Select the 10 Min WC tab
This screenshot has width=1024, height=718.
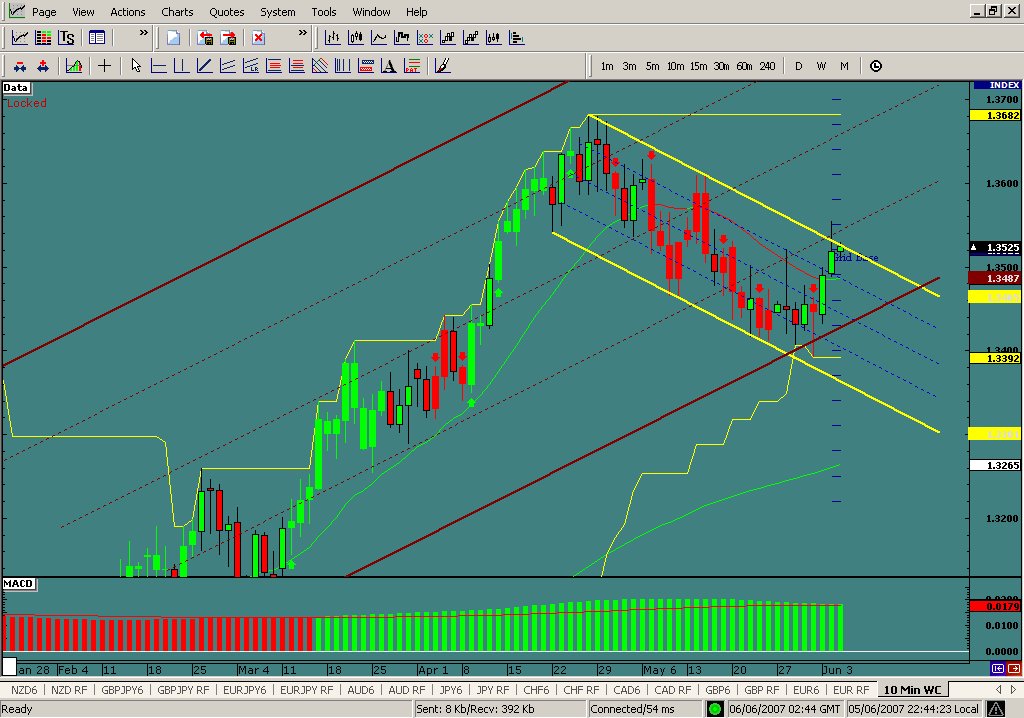tap(912, 690)
